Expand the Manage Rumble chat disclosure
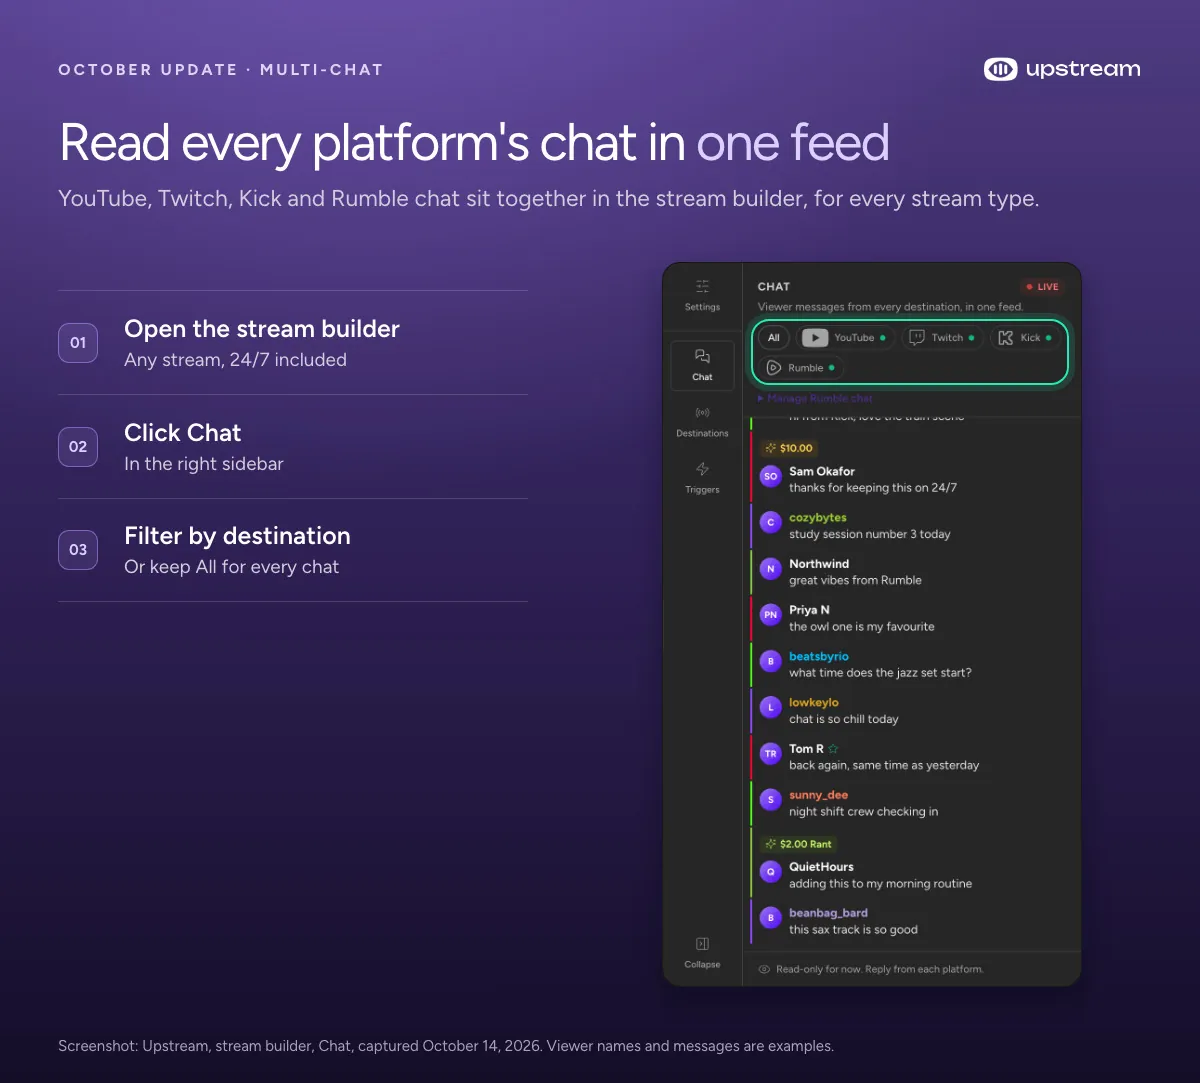The image size is (1200, 1083). pos(815,398)
